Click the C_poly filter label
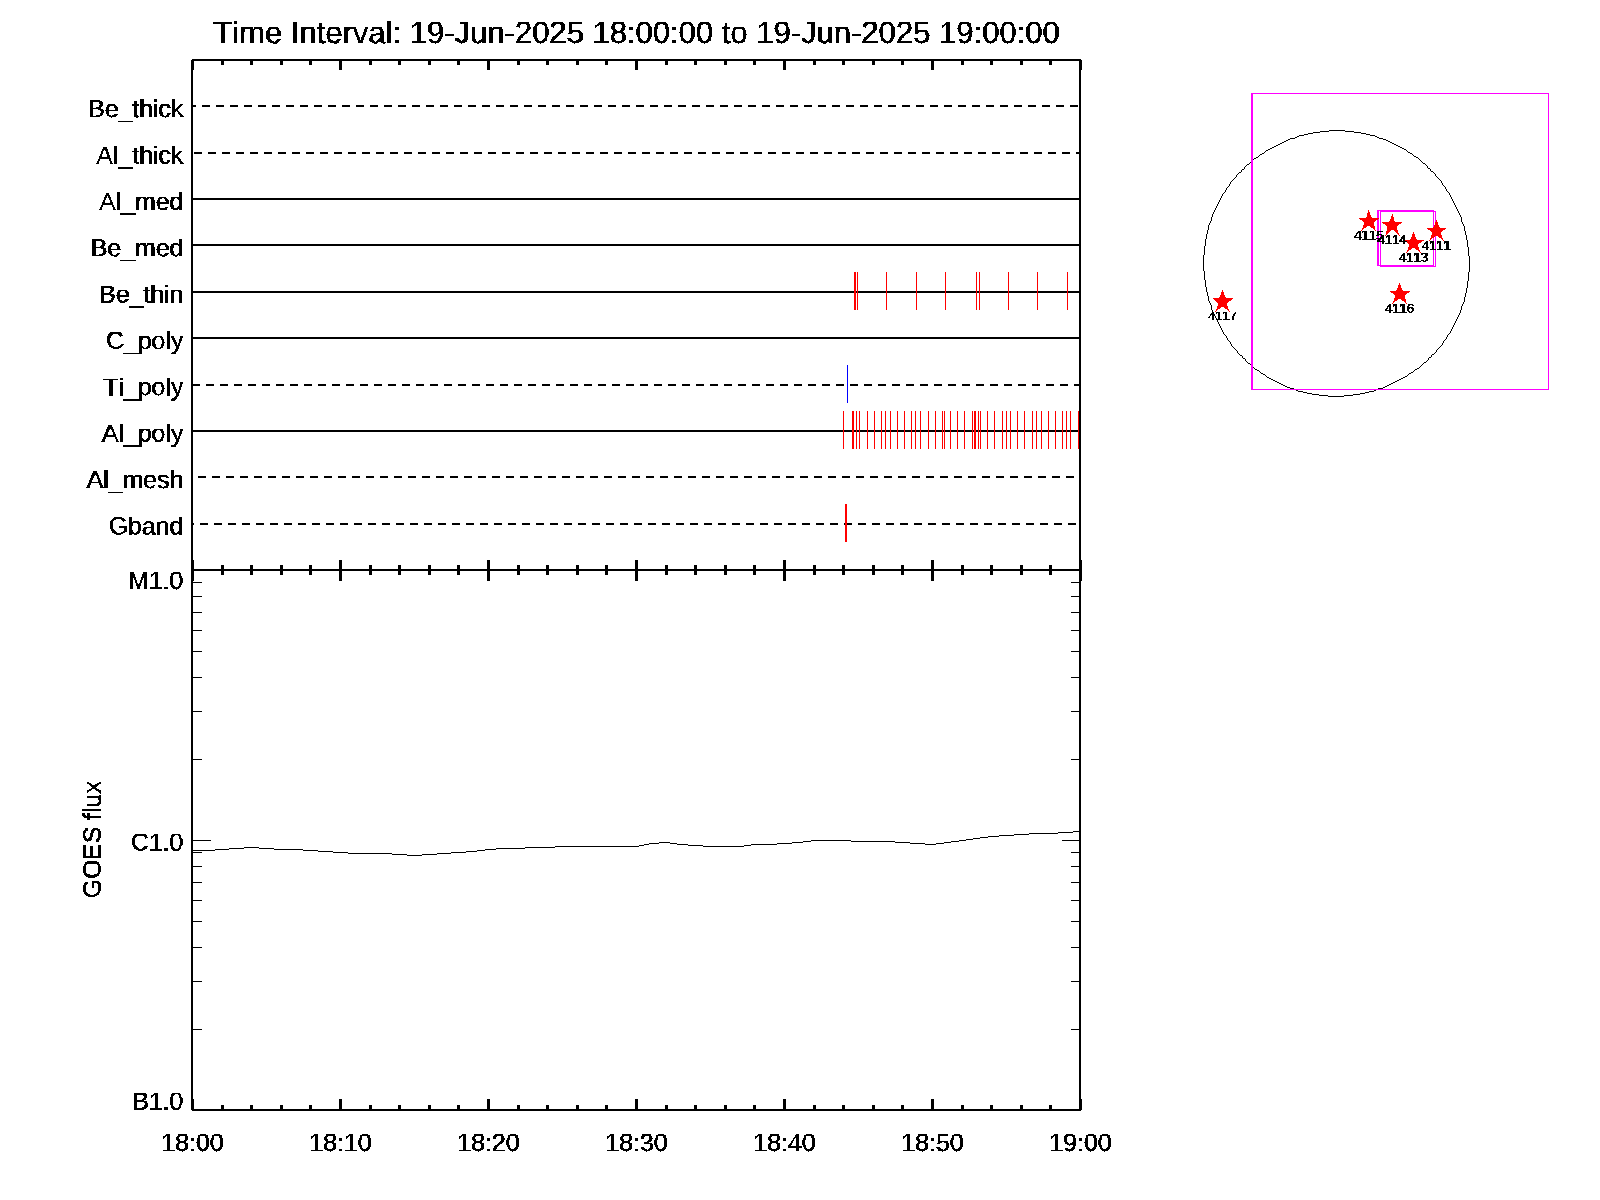1600x1200 pixels. point(144,341)
